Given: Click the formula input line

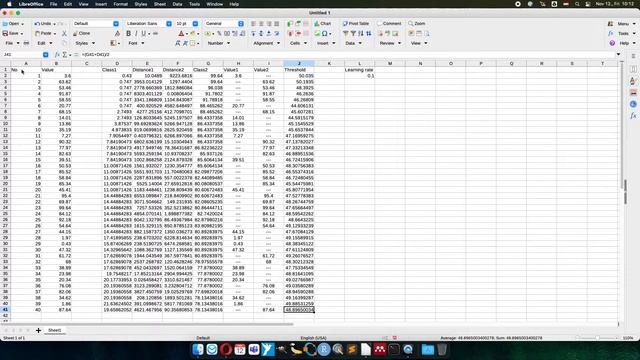Looking at the screenshot, I should [x=347, y=55].
